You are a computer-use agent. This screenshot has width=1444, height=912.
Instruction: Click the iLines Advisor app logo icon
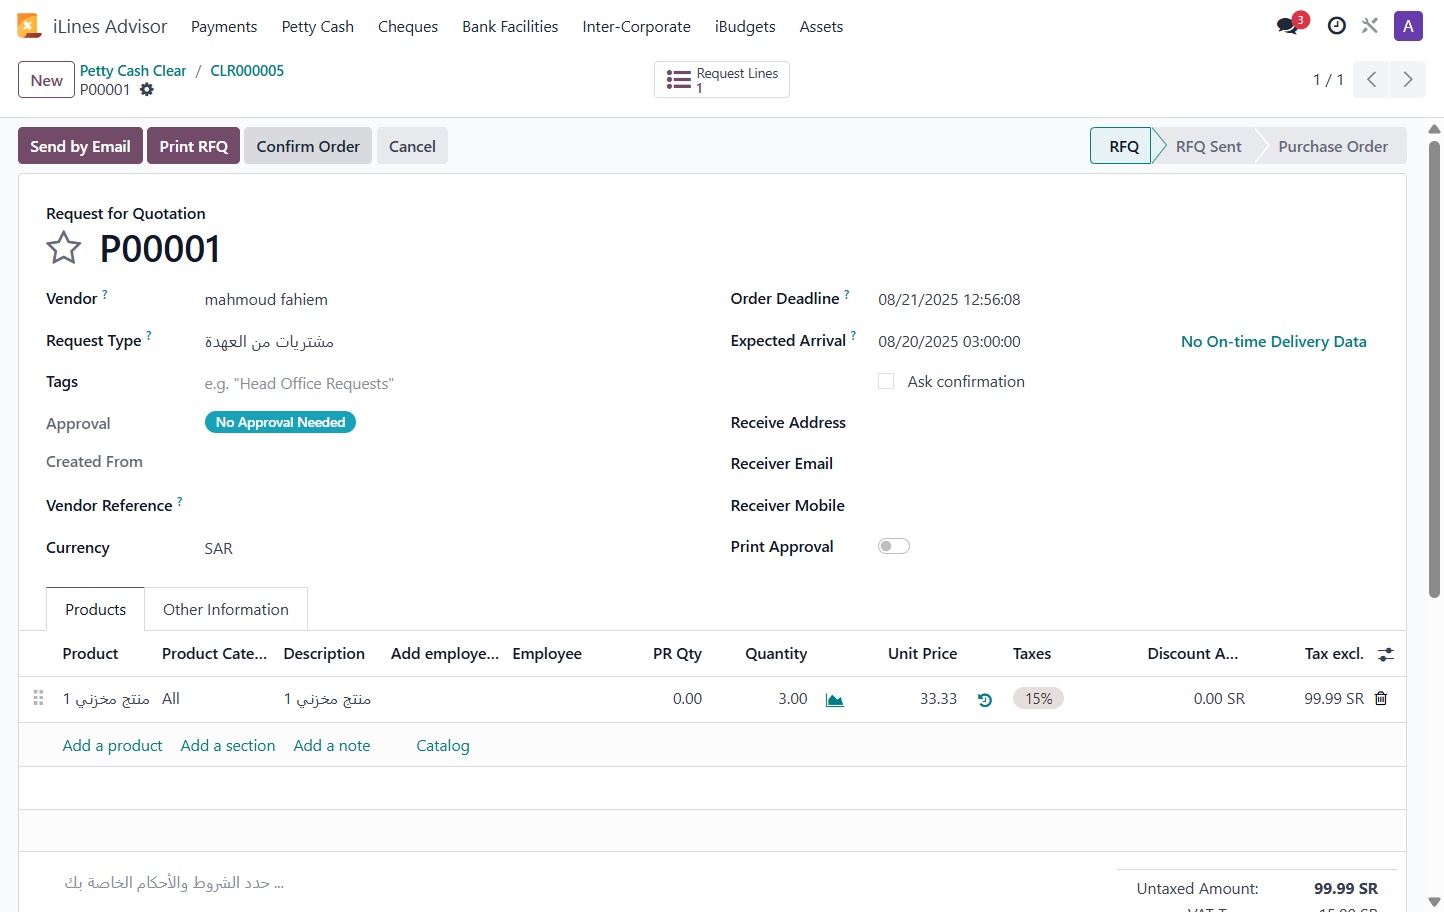29,26
